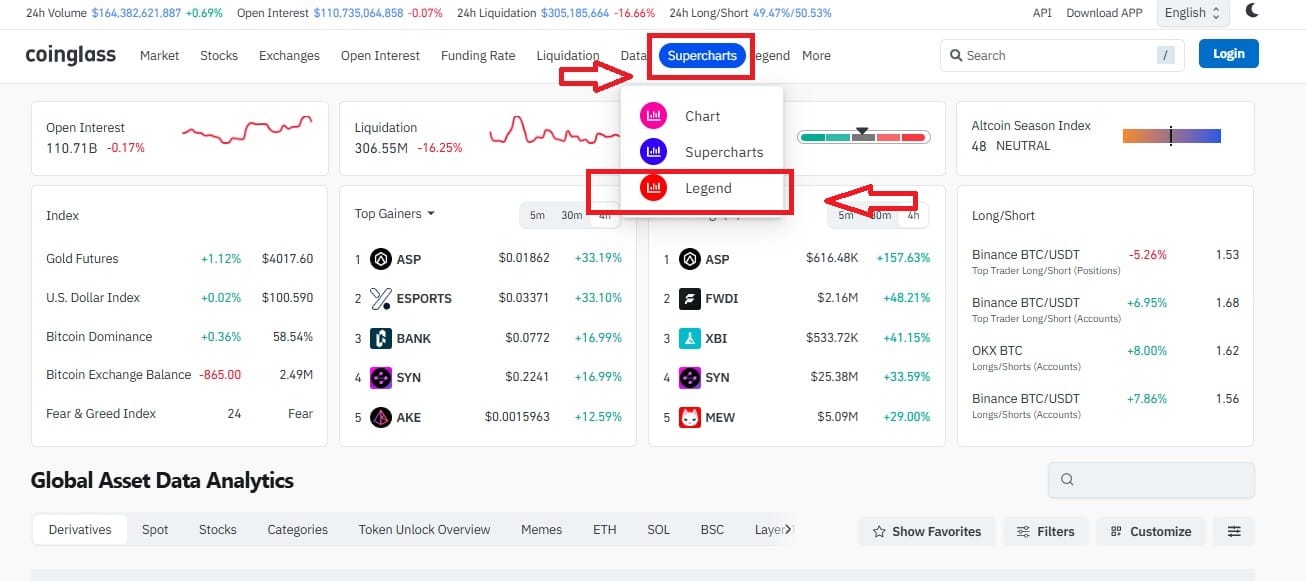Click the XBI flask coin icon

point(689,338)
